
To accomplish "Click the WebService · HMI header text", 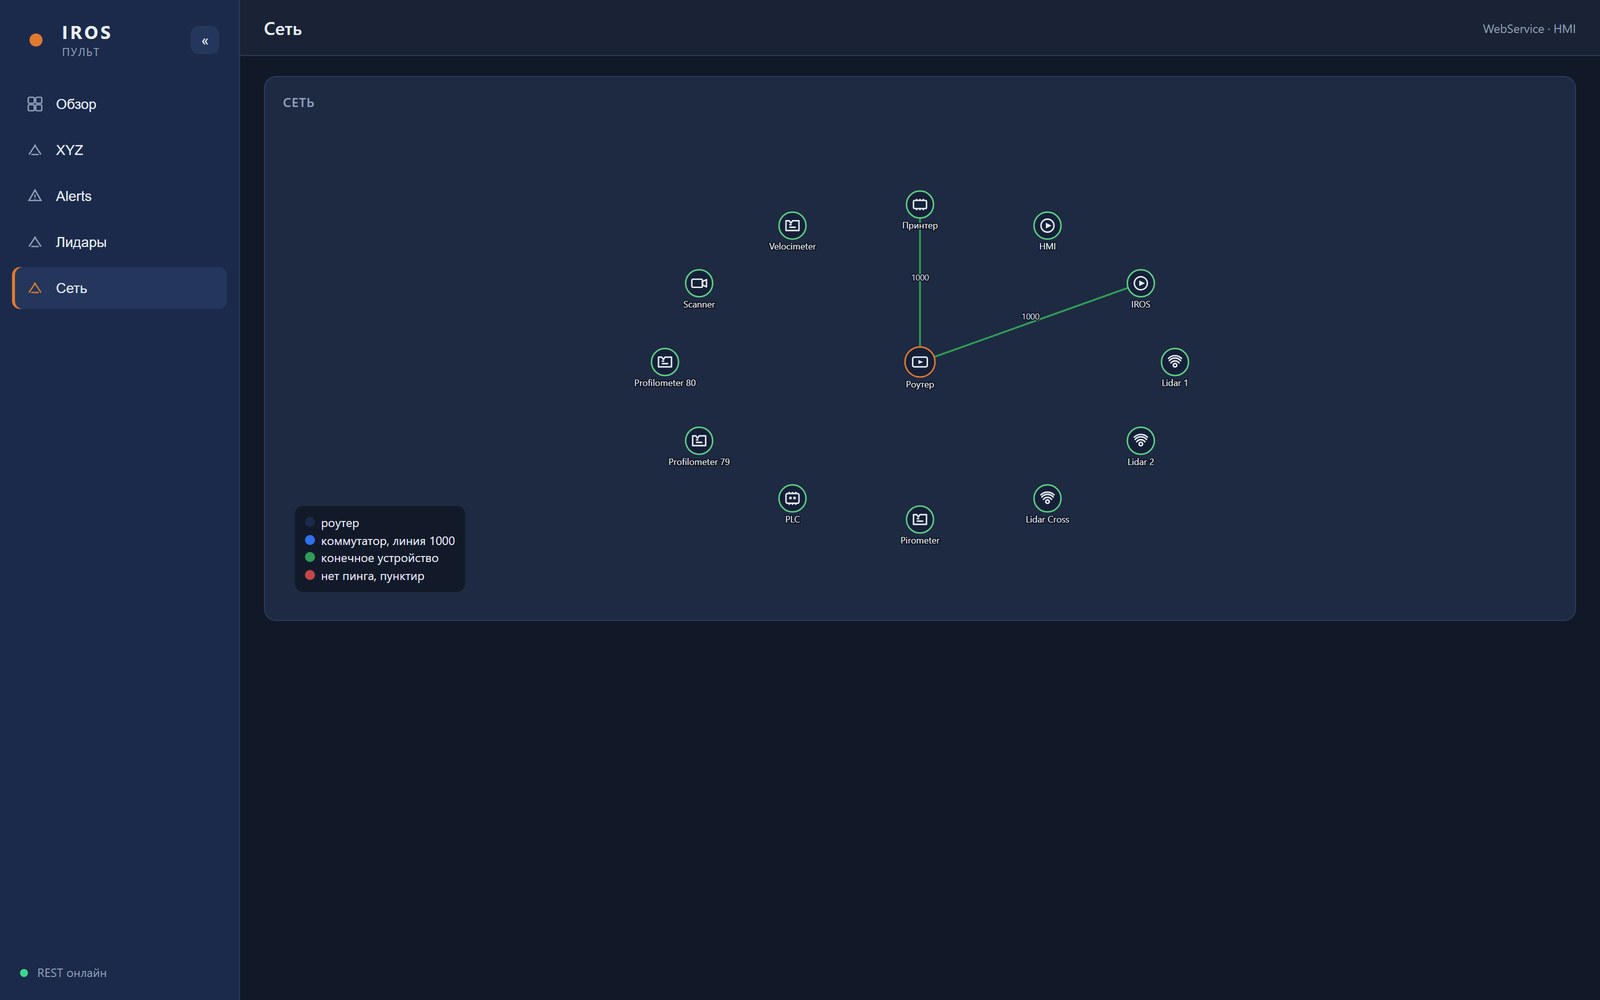I will pos(1529,29).
